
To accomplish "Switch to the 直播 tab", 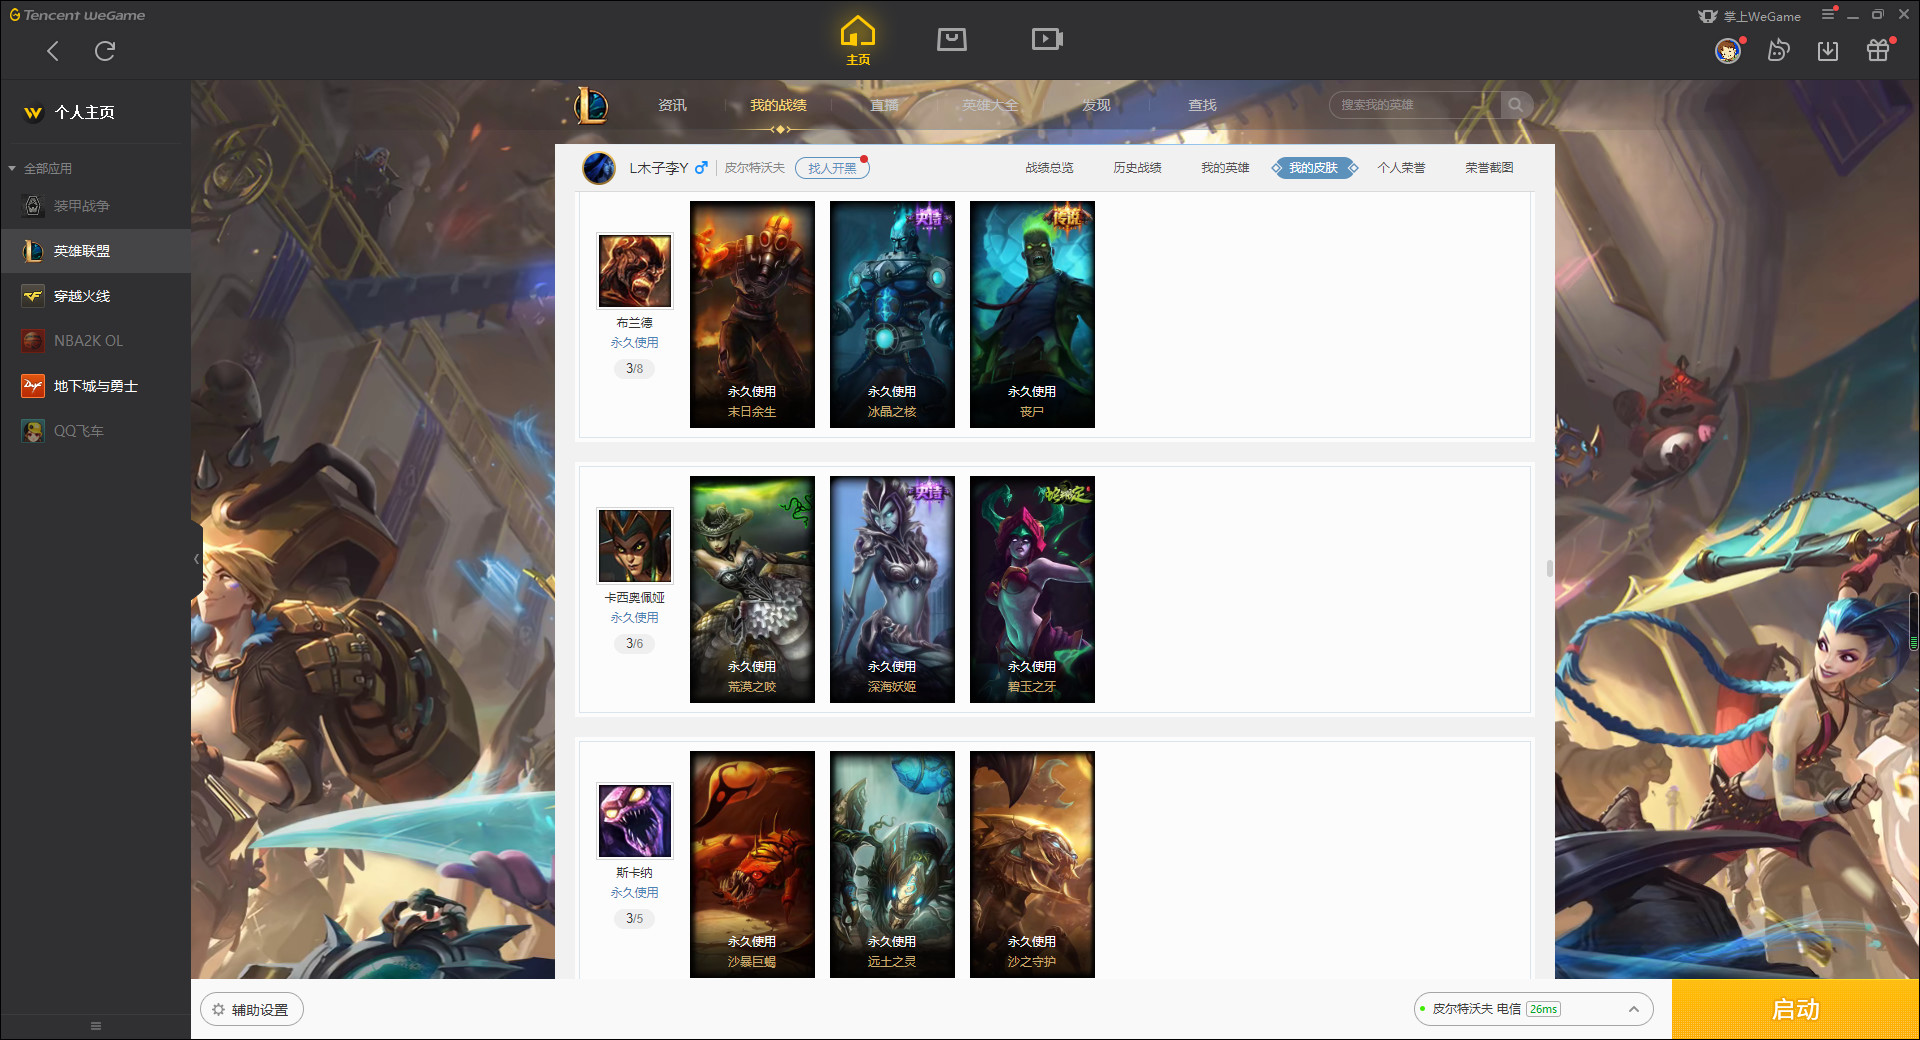I will [884, 105].
